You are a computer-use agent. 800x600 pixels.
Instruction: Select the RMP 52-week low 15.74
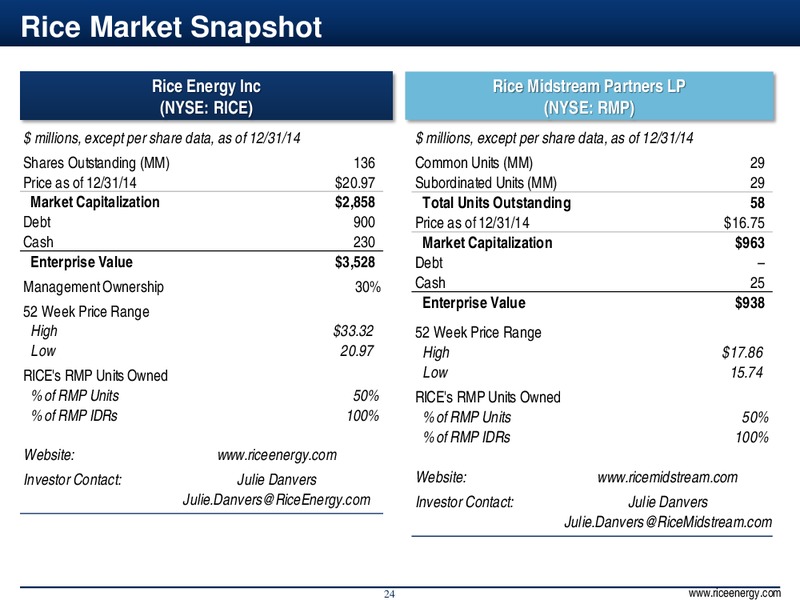pyautogui.click(x=746, y=372)
